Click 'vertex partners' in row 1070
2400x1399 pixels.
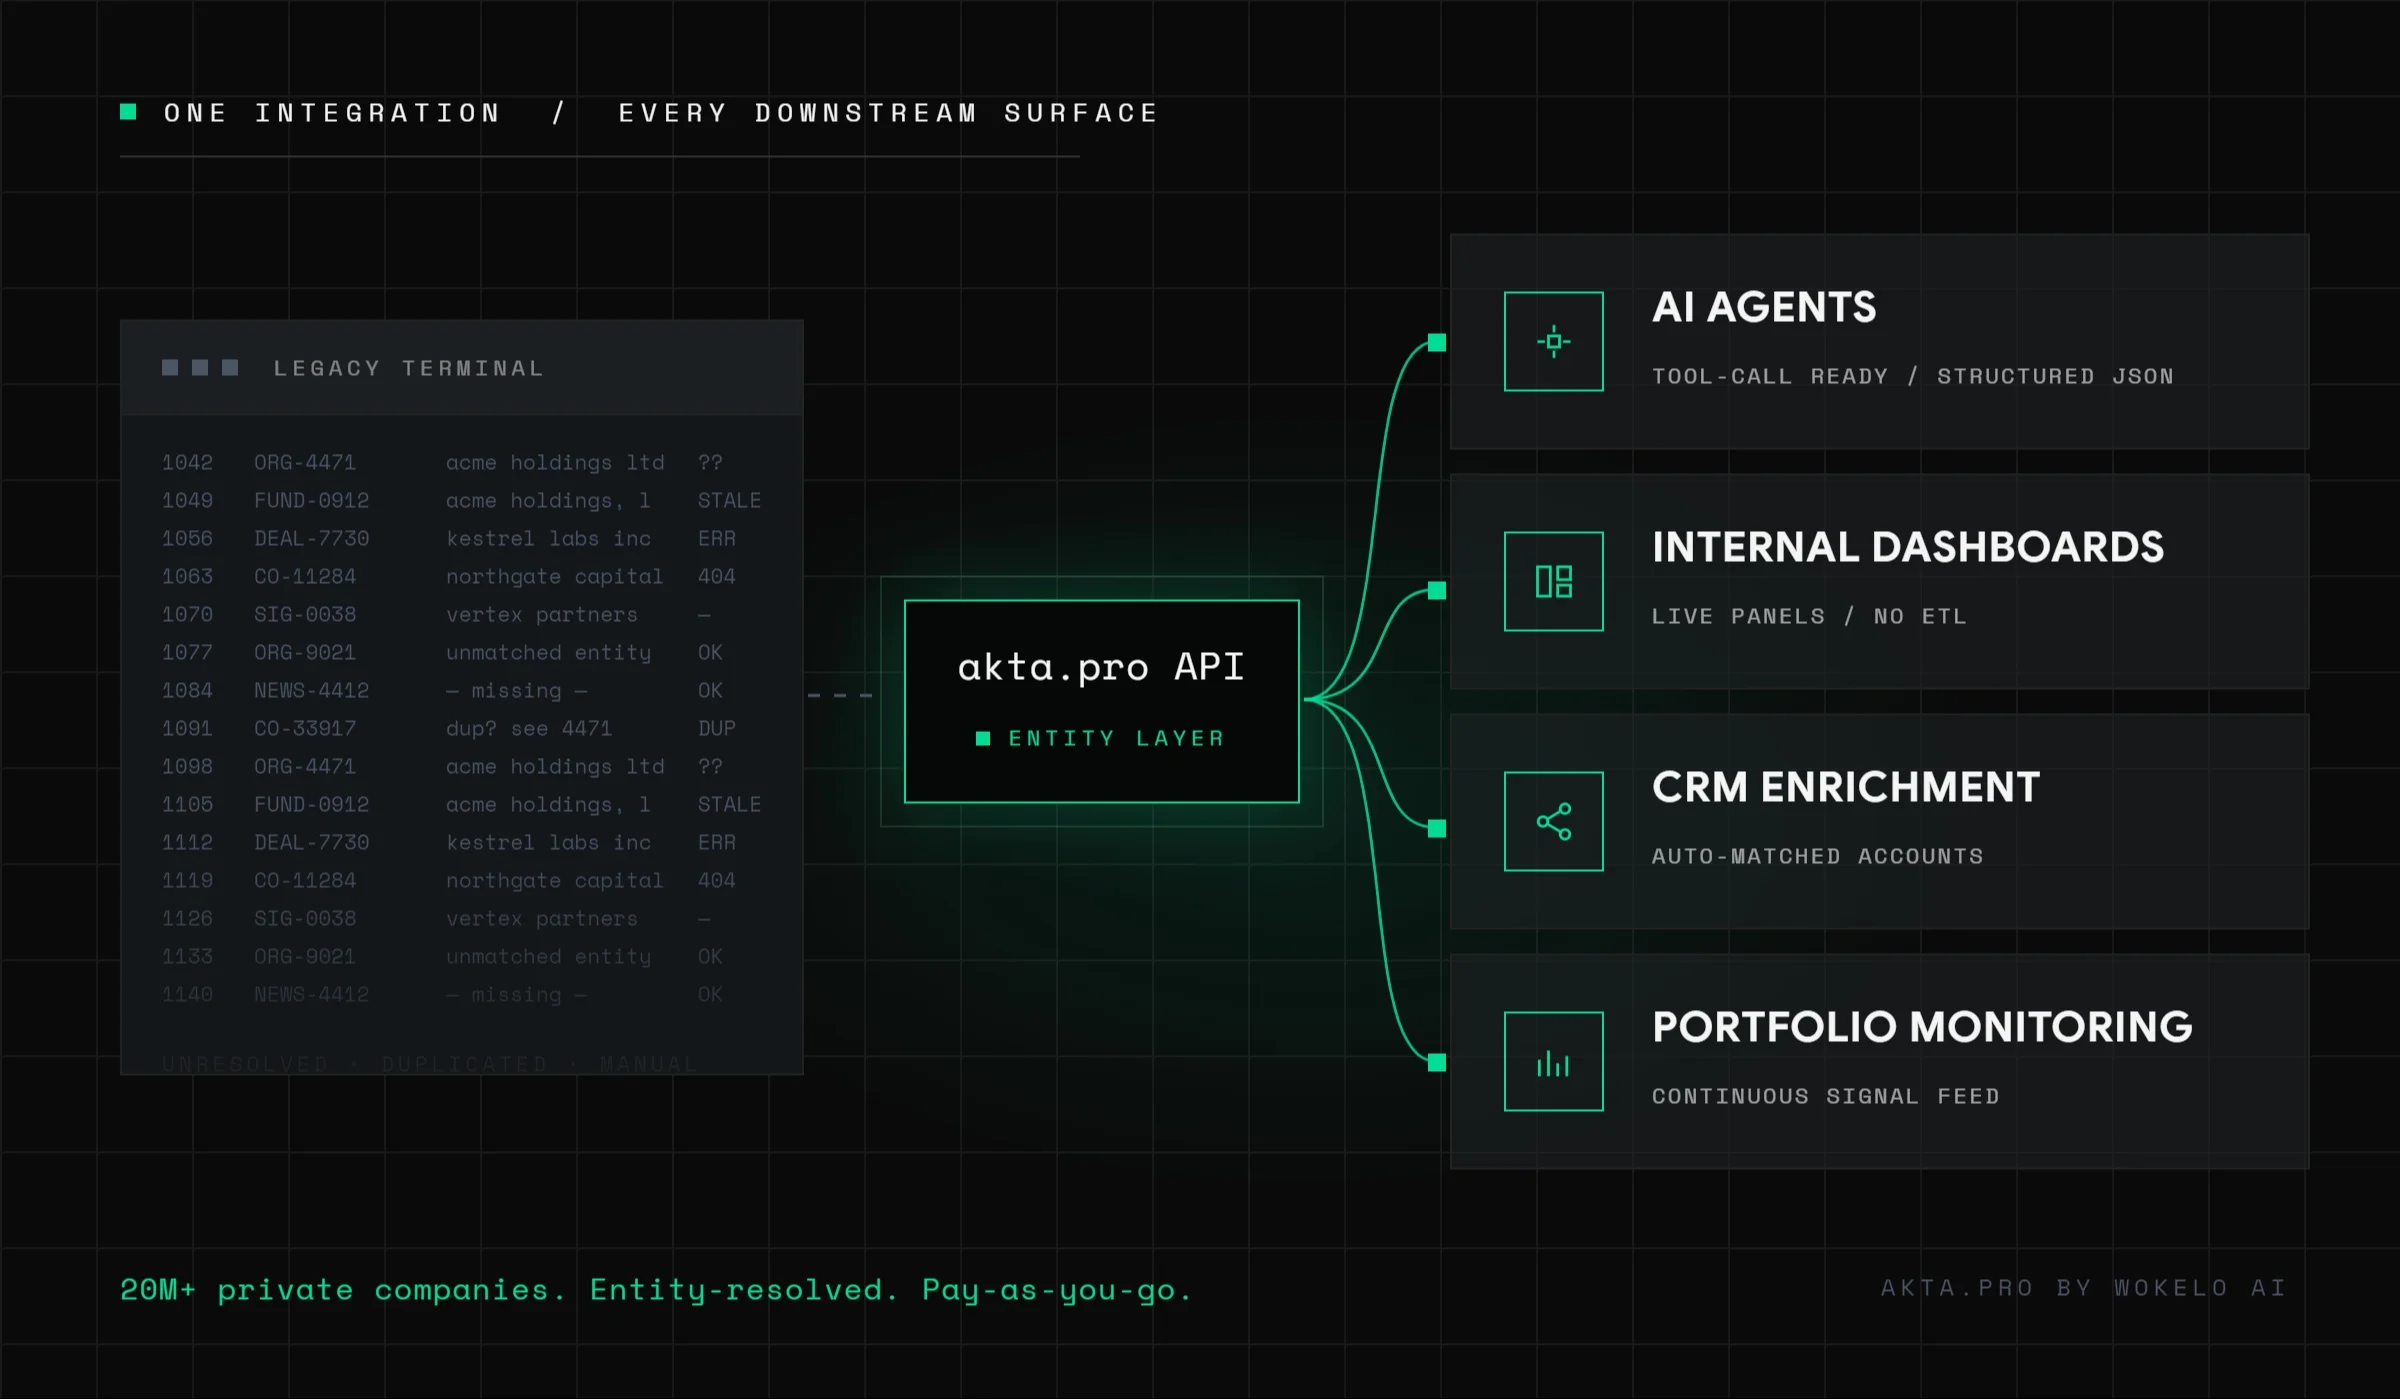pyautogui.click(x=541, y=614)
